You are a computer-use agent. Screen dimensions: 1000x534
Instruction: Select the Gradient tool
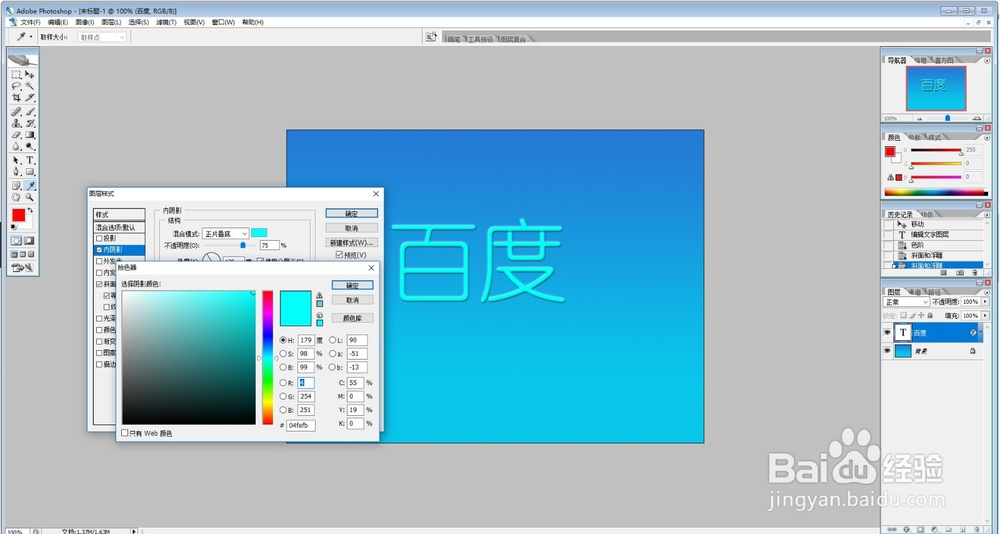[29, 135]
